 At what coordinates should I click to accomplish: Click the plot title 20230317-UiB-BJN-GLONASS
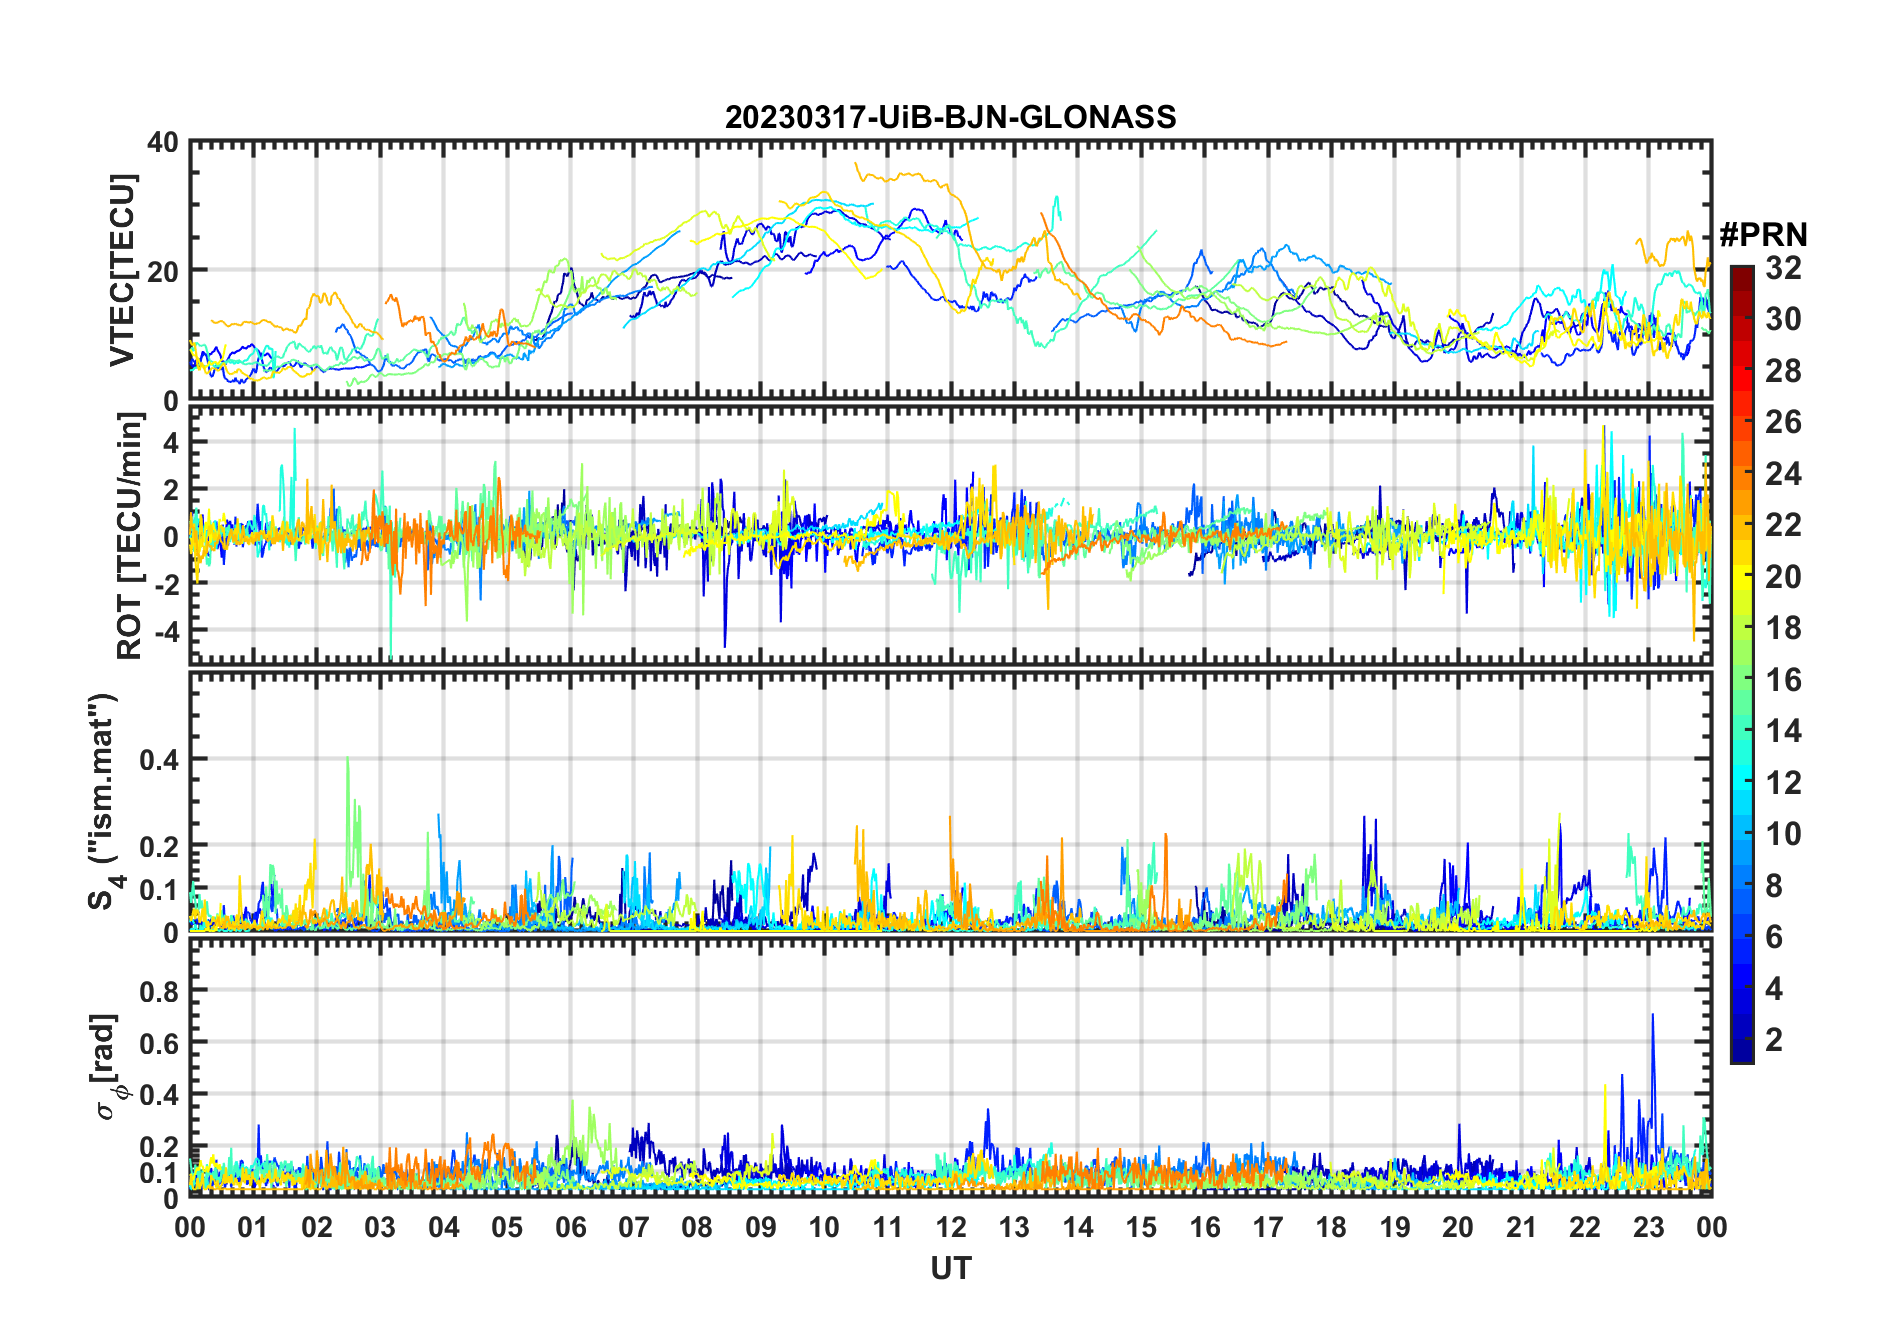tap(950, 117)
